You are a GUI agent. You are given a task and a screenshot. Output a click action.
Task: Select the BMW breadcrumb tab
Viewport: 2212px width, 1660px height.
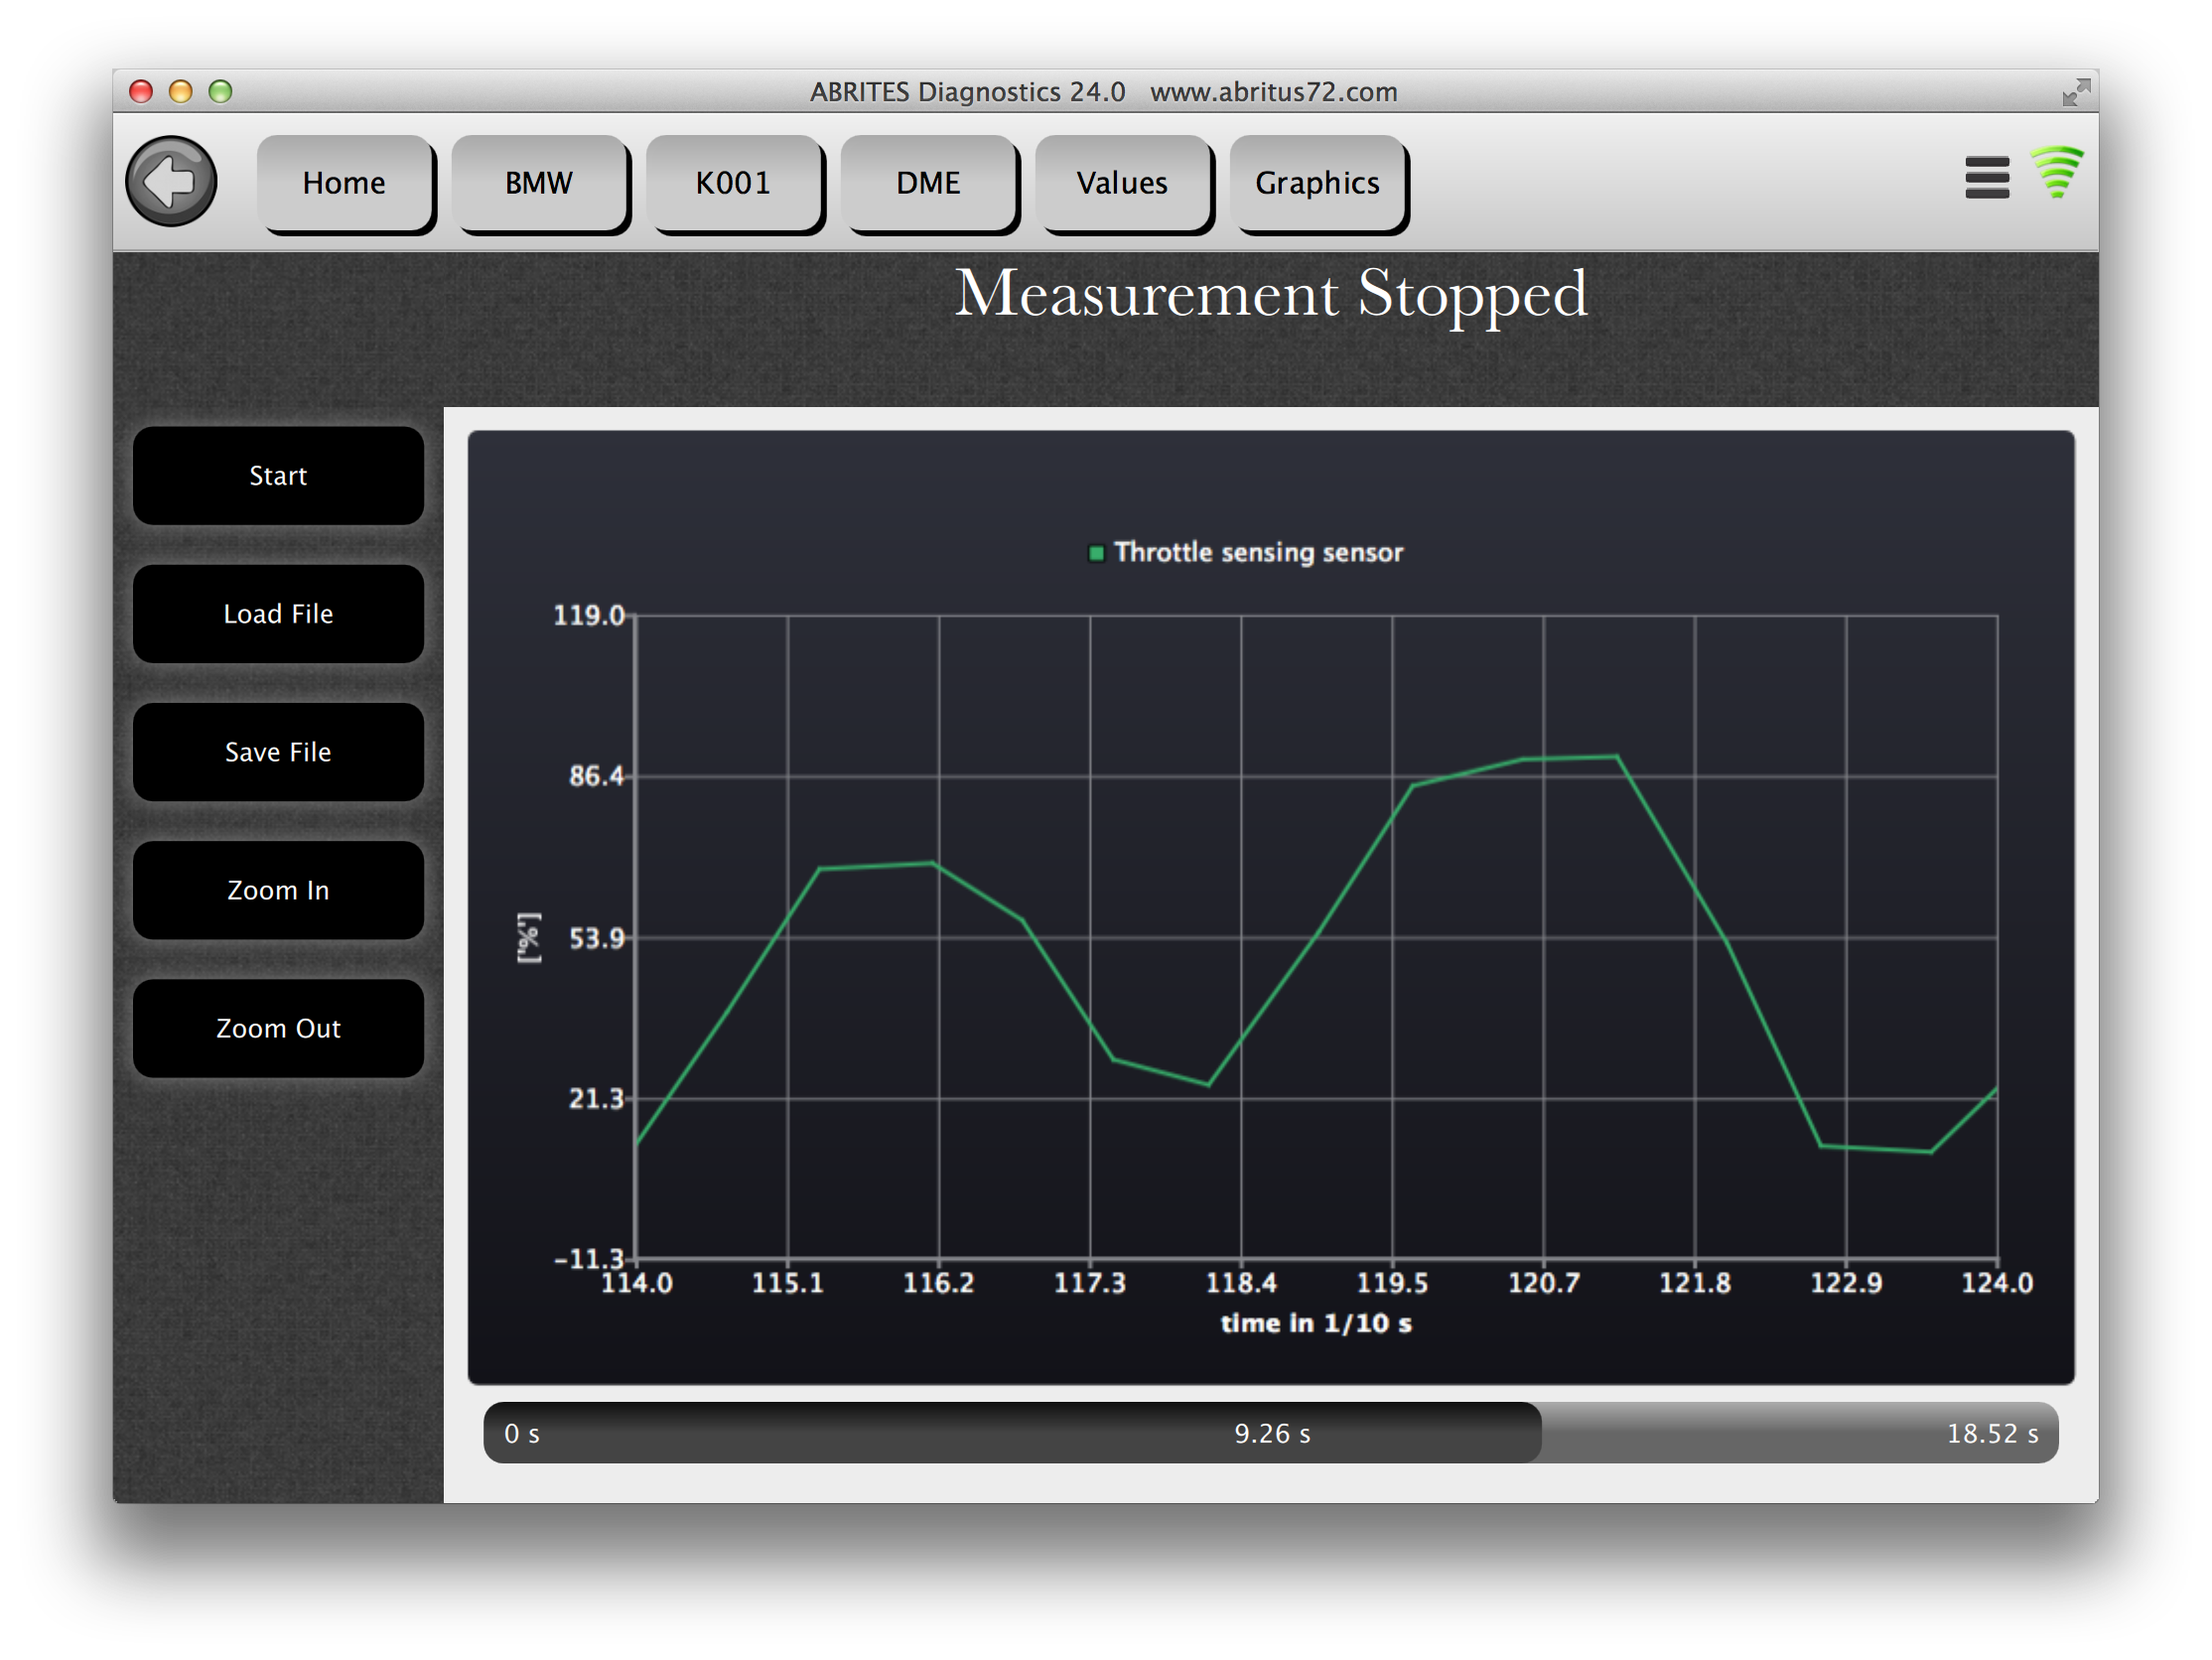tap(539, 183)
